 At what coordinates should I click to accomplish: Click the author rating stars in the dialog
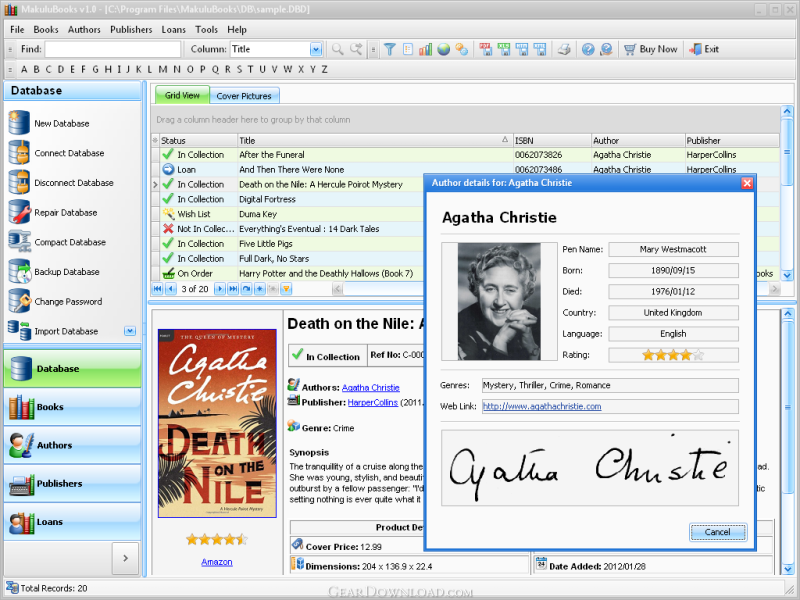[673, 355]
